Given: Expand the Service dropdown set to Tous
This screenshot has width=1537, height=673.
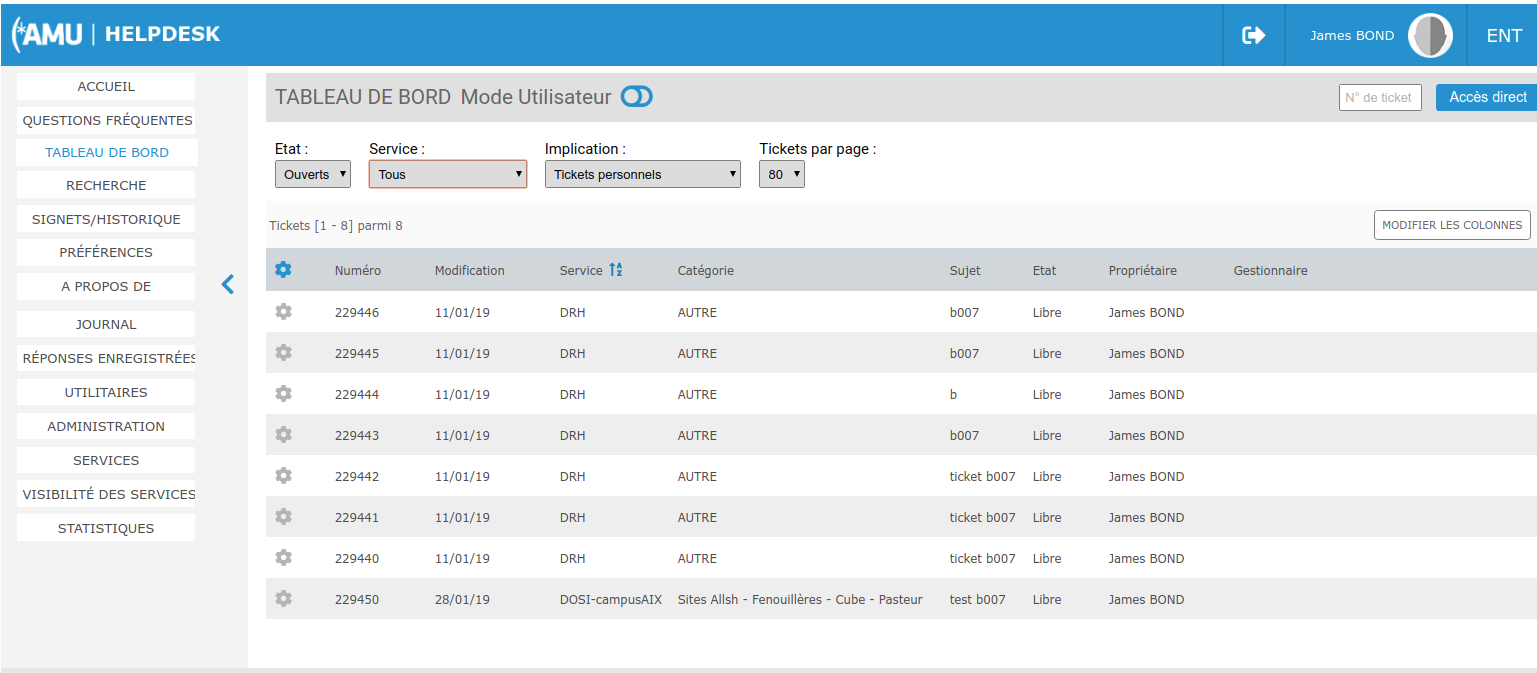Looking at the screenshot, I should pos(447,174).
